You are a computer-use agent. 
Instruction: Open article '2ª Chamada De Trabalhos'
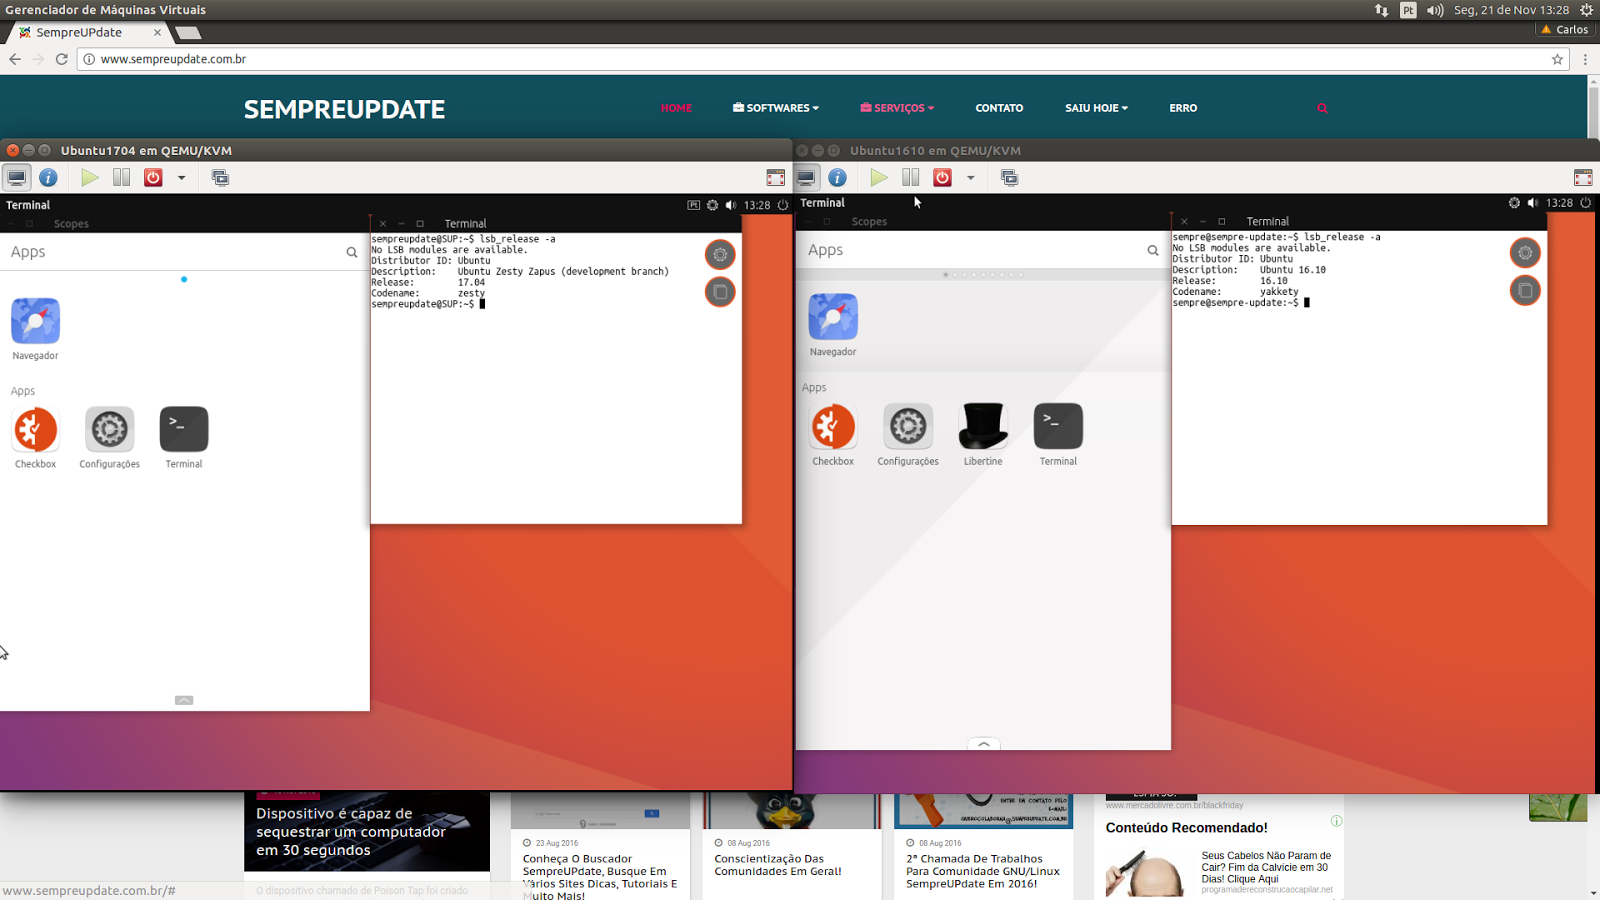[x=983, y=871]
